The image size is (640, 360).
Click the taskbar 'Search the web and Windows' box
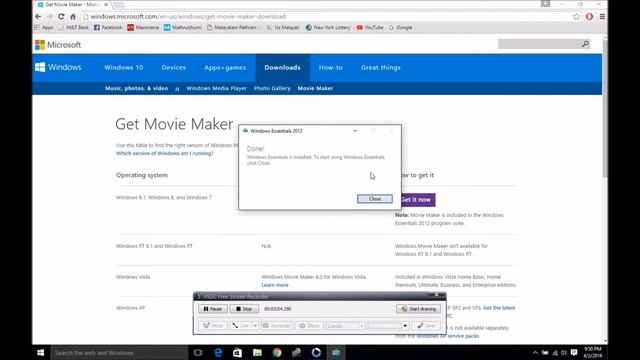tap(119, 353)
